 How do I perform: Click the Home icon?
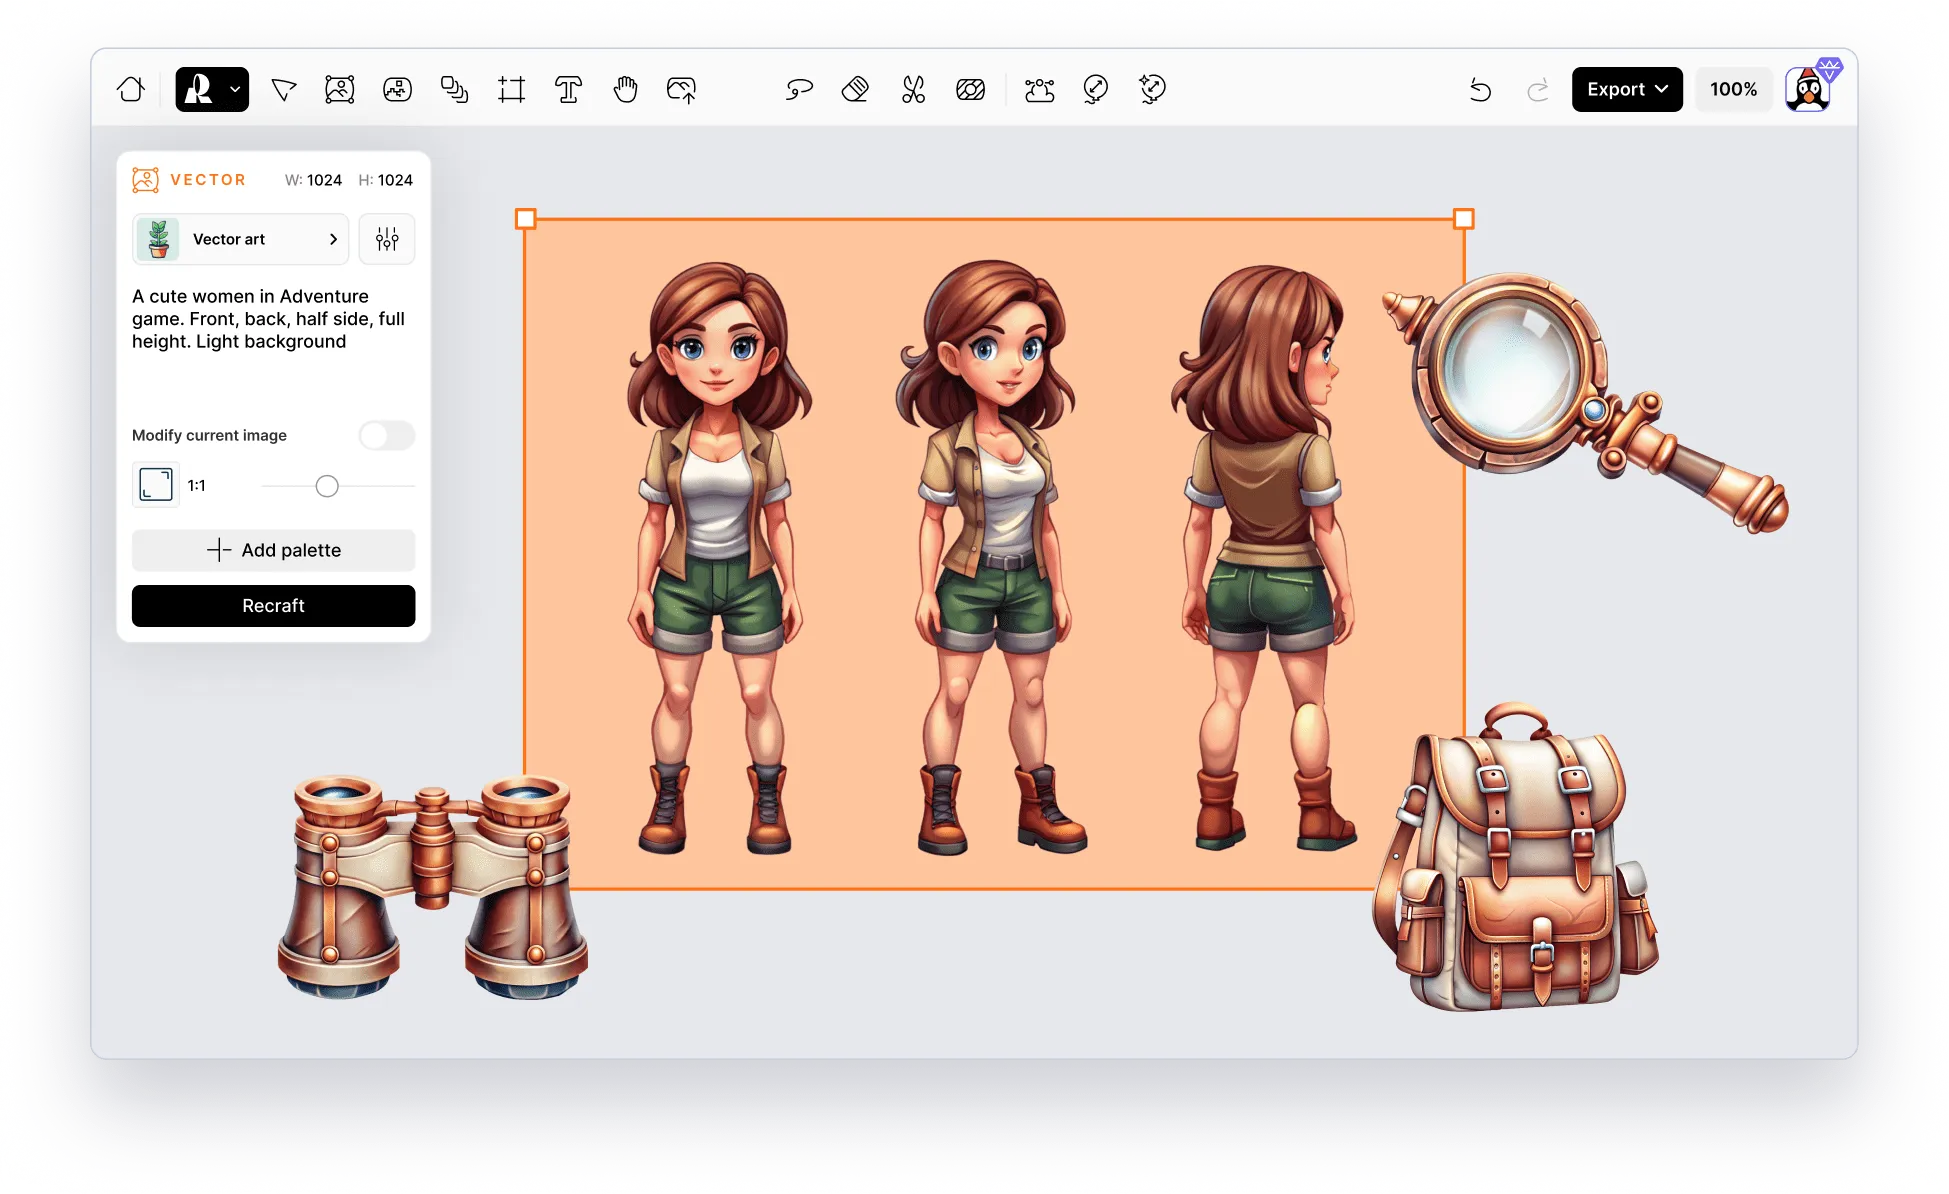coord(131,90)
